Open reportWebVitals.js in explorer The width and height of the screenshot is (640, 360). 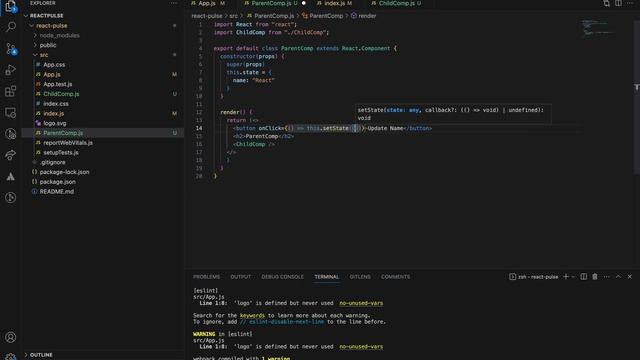click(68, 143)
